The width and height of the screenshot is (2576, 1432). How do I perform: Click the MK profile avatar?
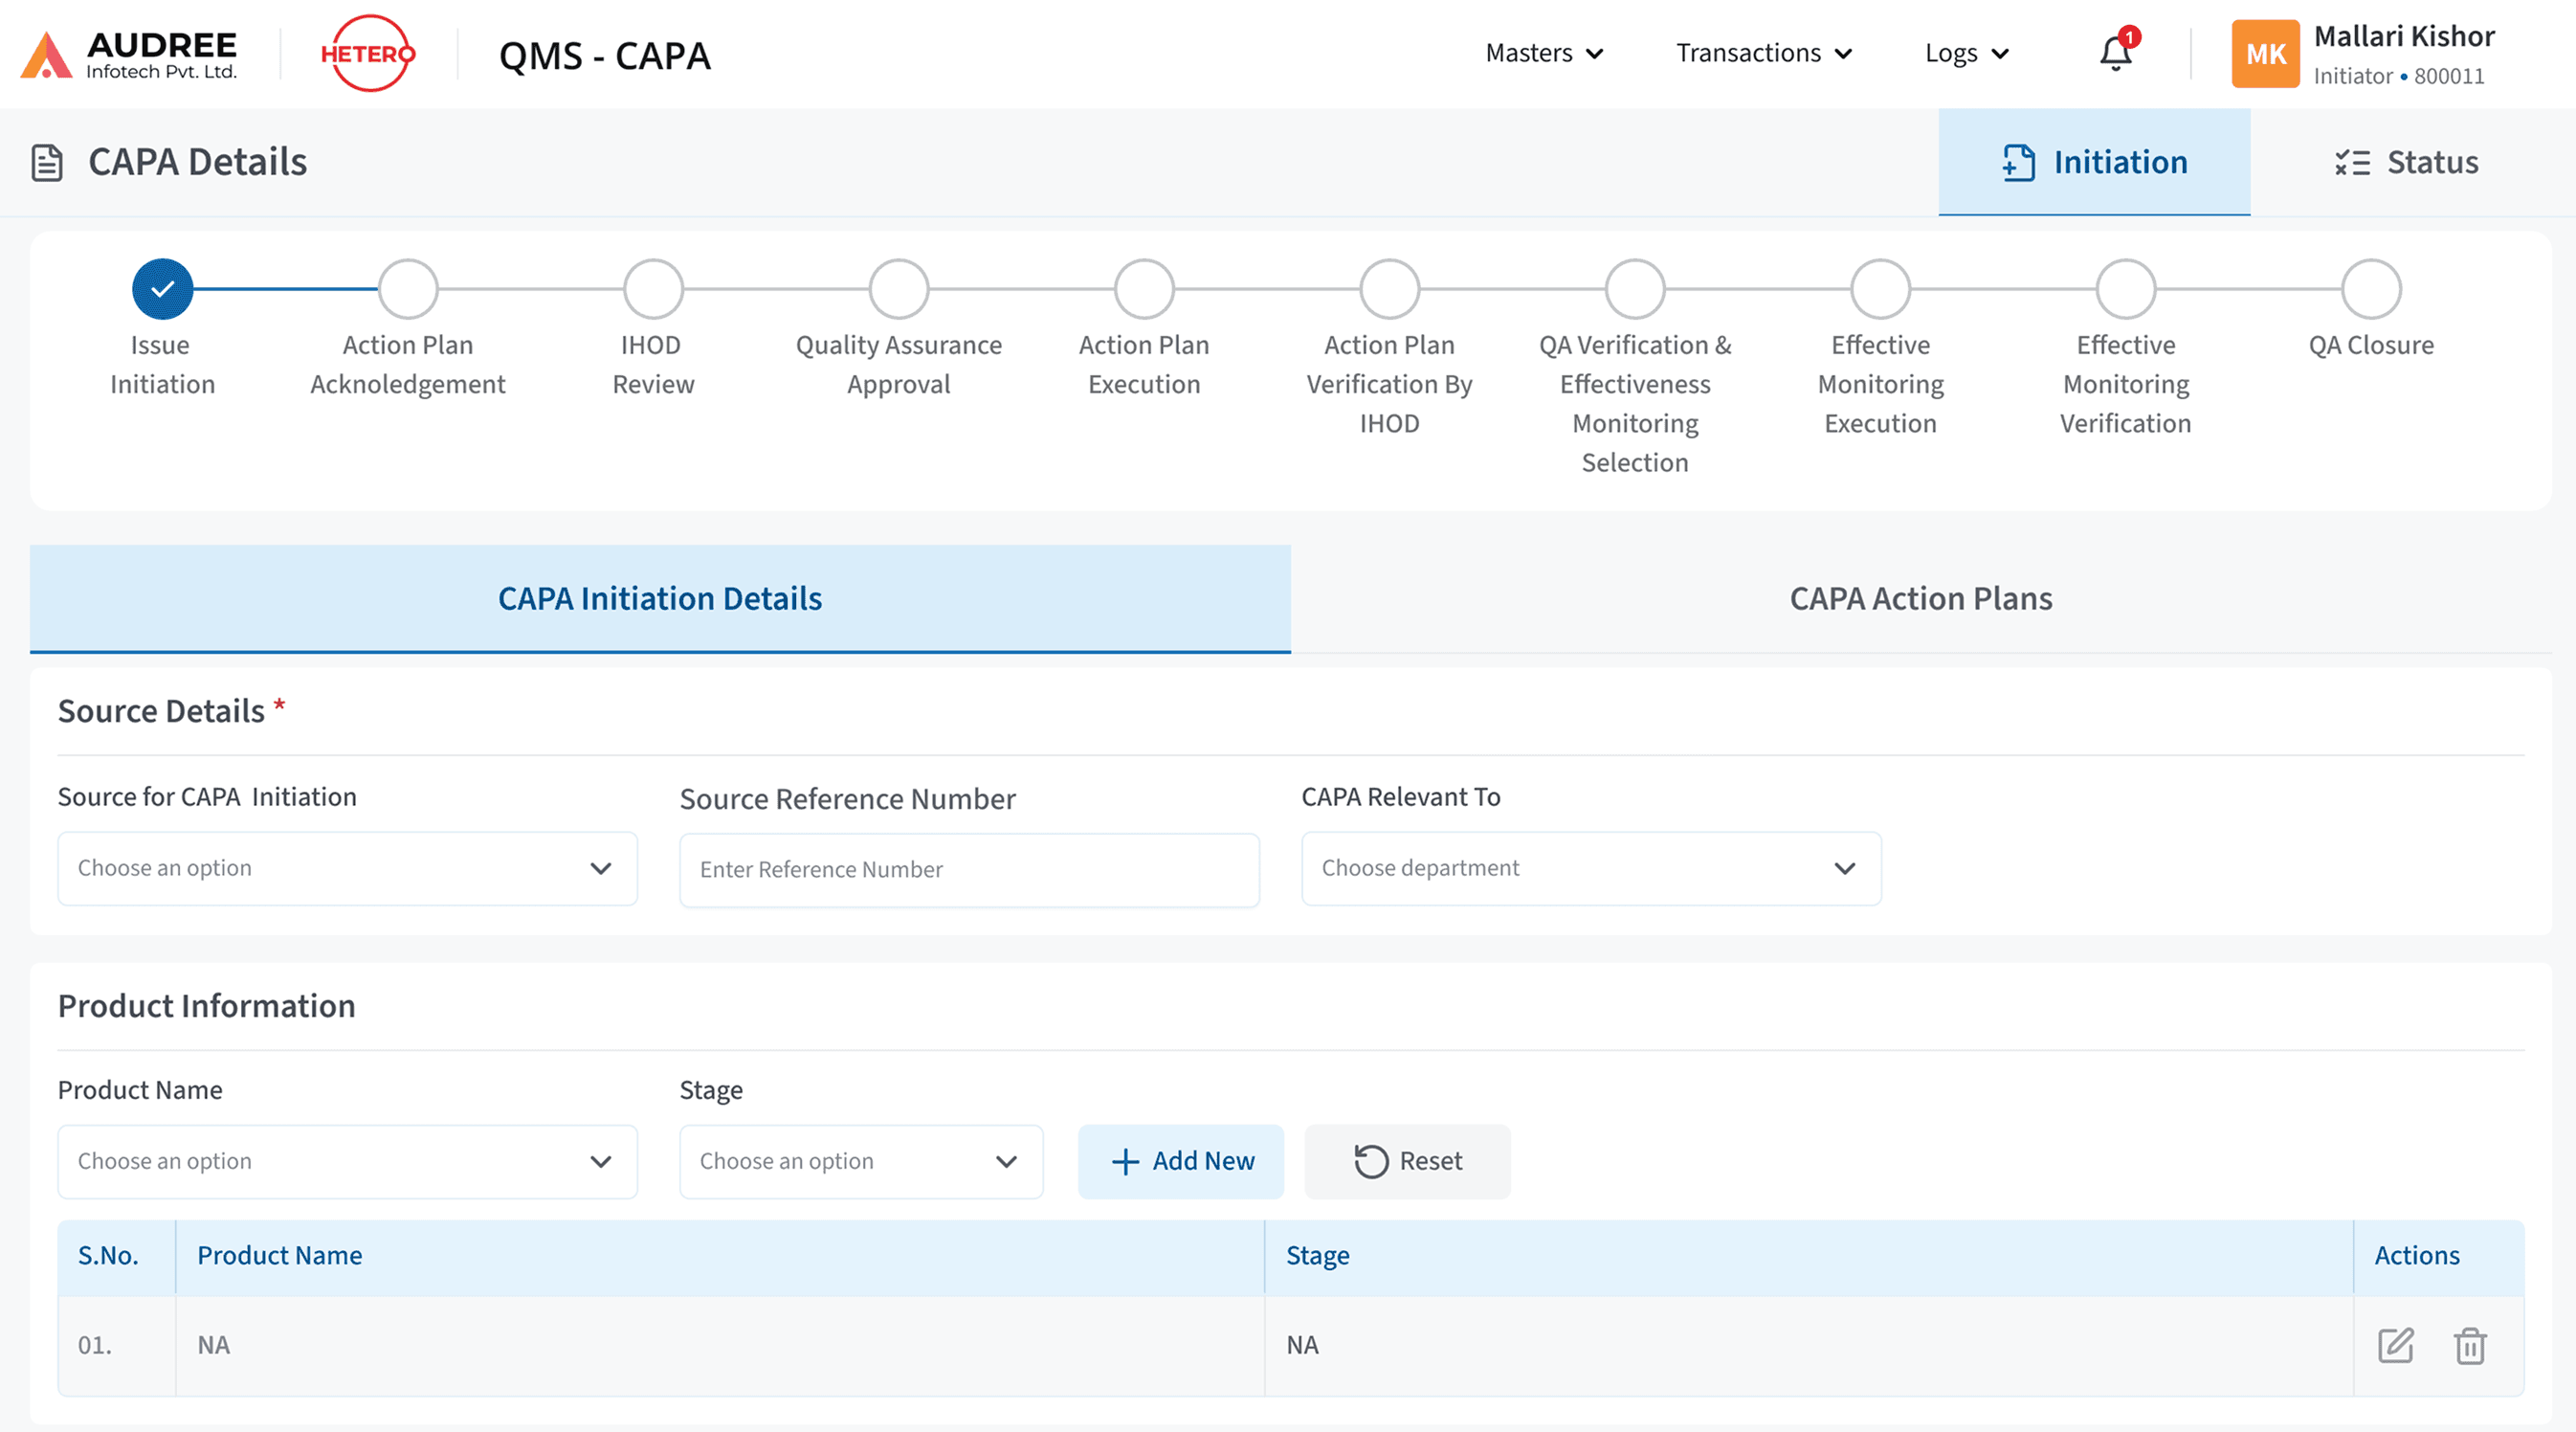coord(2265,53)
